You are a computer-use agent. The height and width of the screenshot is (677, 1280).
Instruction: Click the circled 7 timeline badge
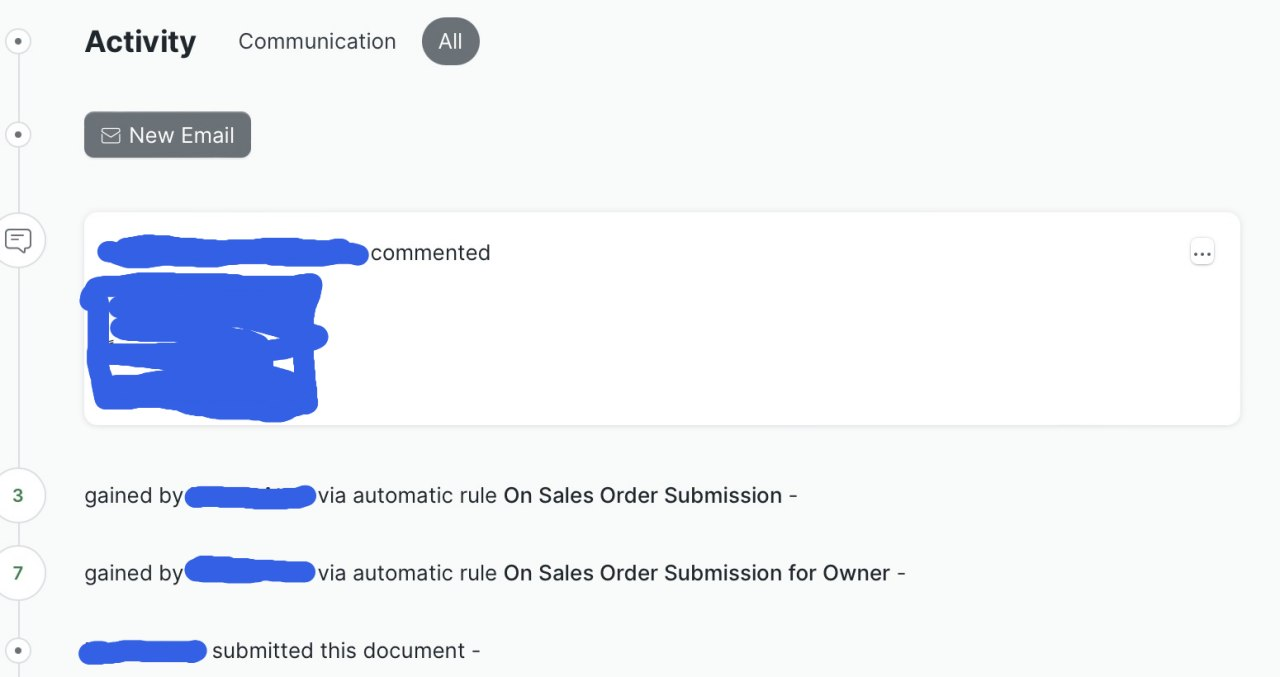pos(22,573)
